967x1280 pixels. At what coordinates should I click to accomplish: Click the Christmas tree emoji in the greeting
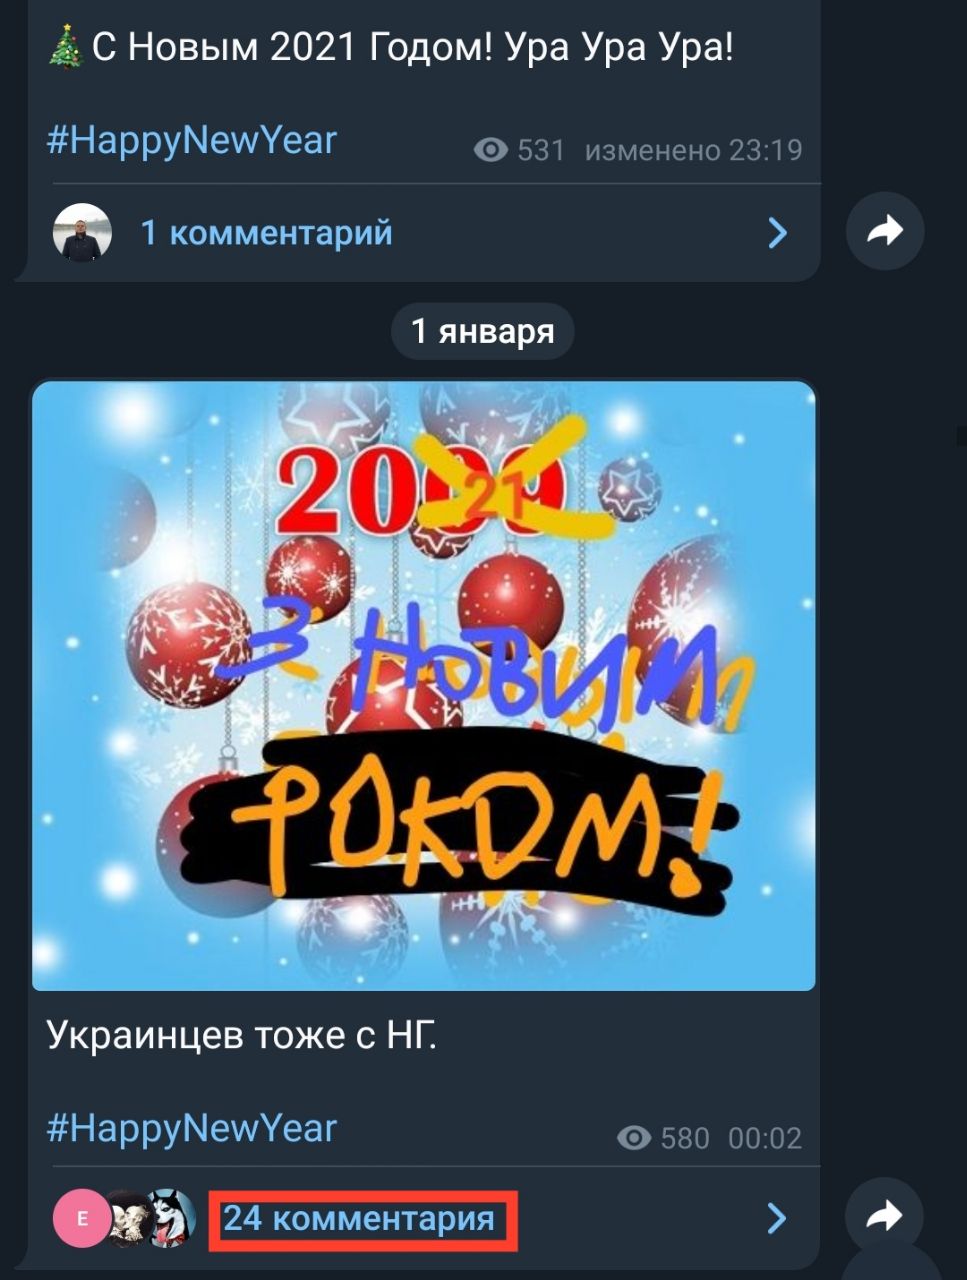[x=66, y=47]
